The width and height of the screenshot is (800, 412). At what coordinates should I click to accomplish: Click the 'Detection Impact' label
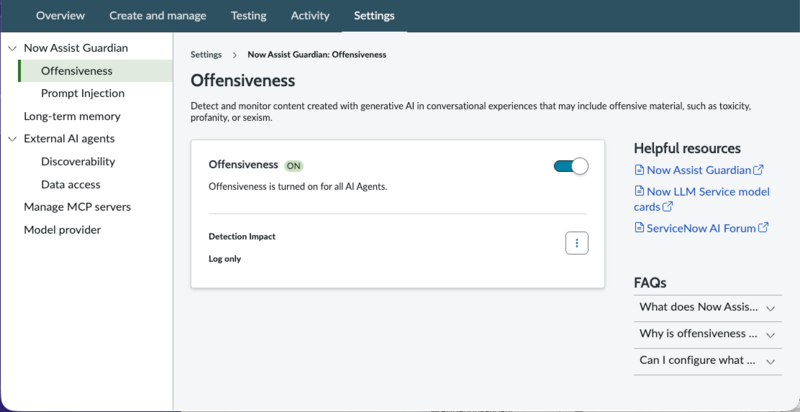click(x=242, y=237)
